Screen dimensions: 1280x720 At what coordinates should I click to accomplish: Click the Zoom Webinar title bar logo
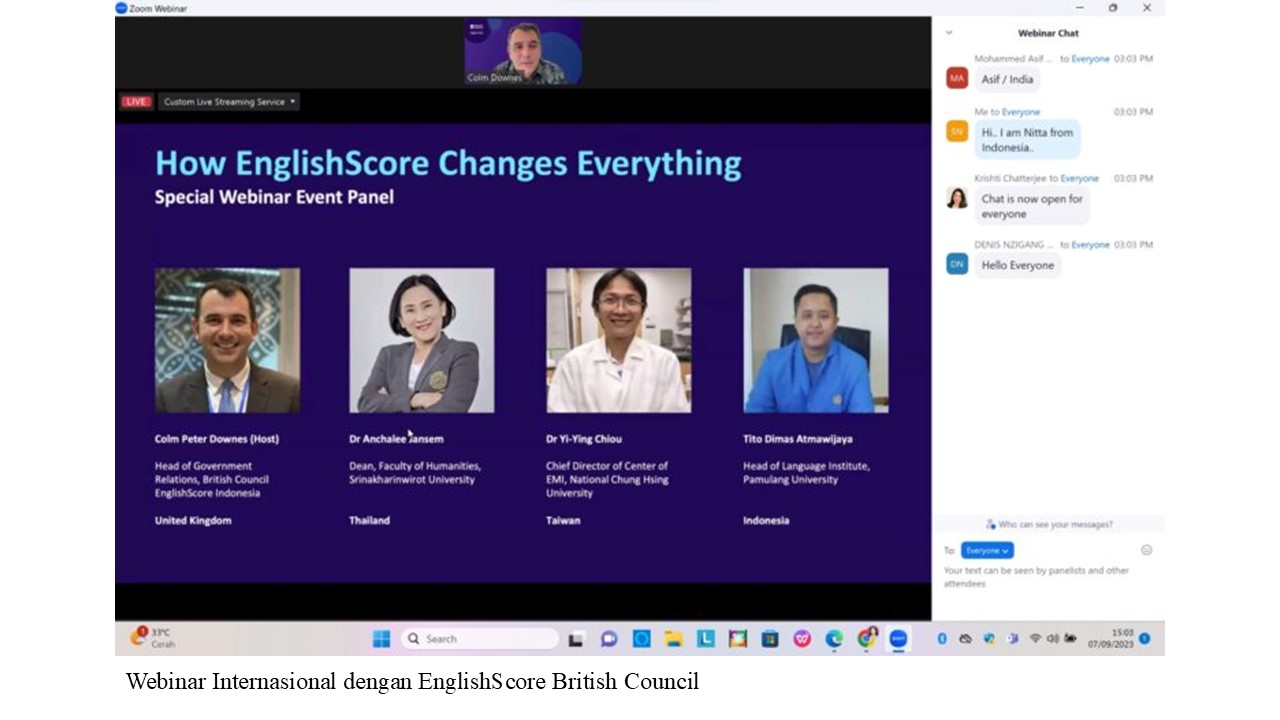point(122,8)
